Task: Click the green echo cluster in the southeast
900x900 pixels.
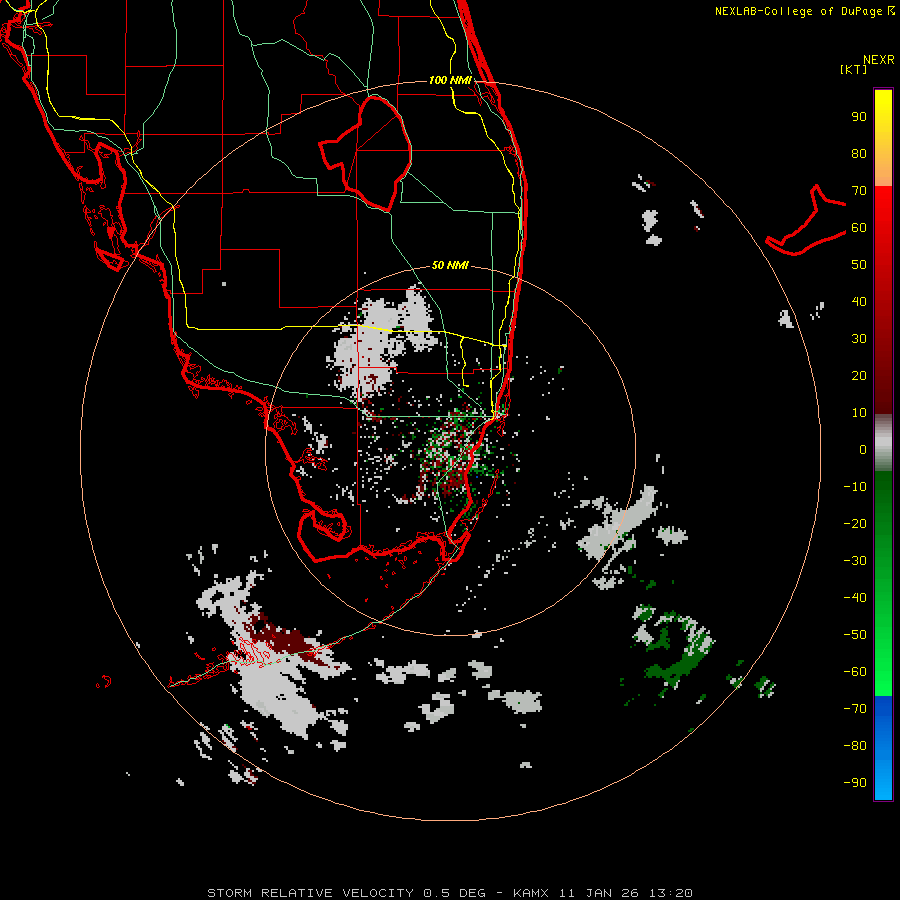Action: pyautogui.click(x=672, y=649)
